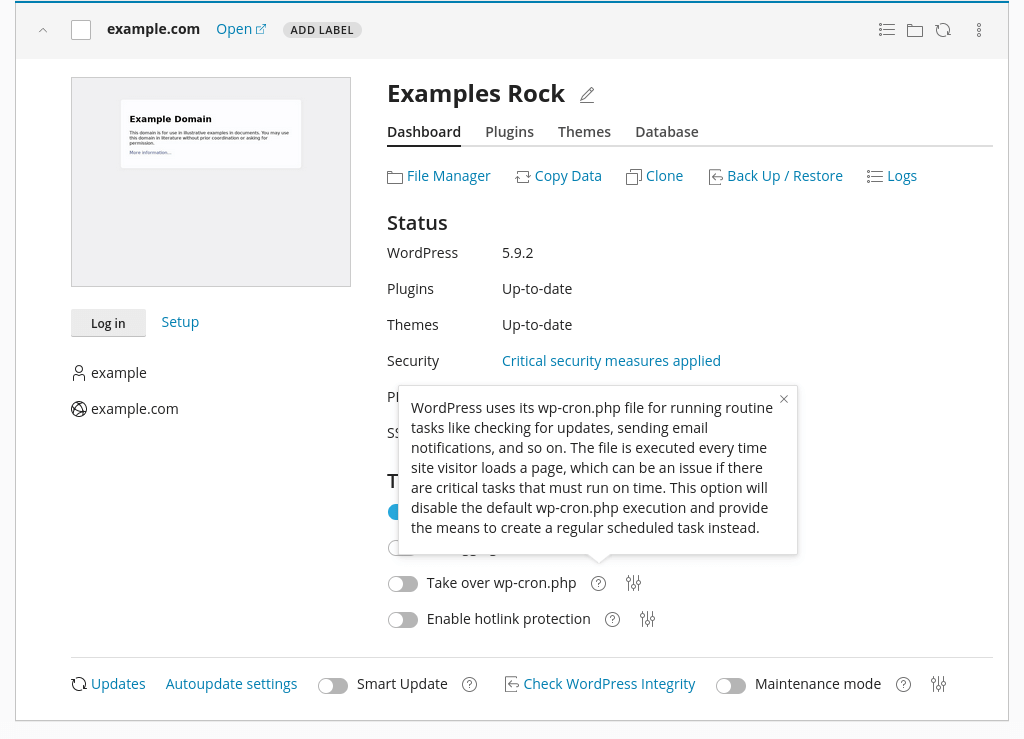Click the Log in button
Viewport: 1024px width, 739px height.
108,322
